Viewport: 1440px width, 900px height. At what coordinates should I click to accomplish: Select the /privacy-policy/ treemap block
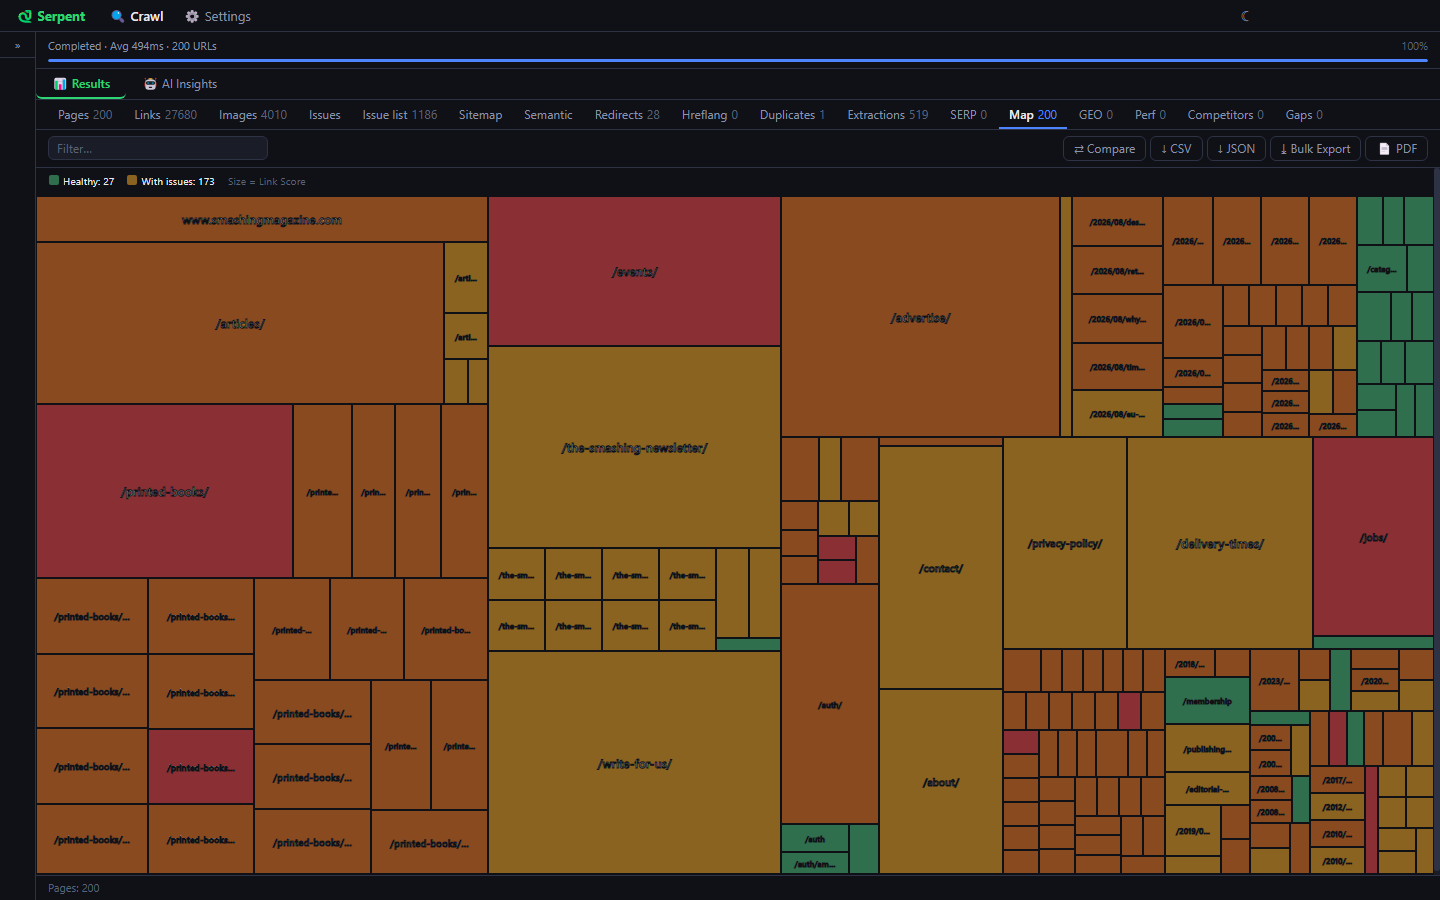pos(1064,543)
